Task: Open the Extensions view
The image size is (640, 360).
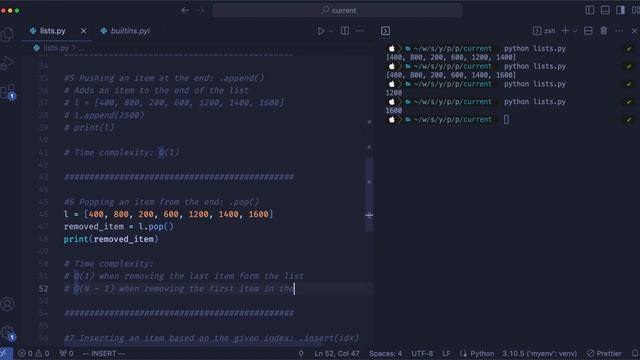Action: tap(8, 92)
